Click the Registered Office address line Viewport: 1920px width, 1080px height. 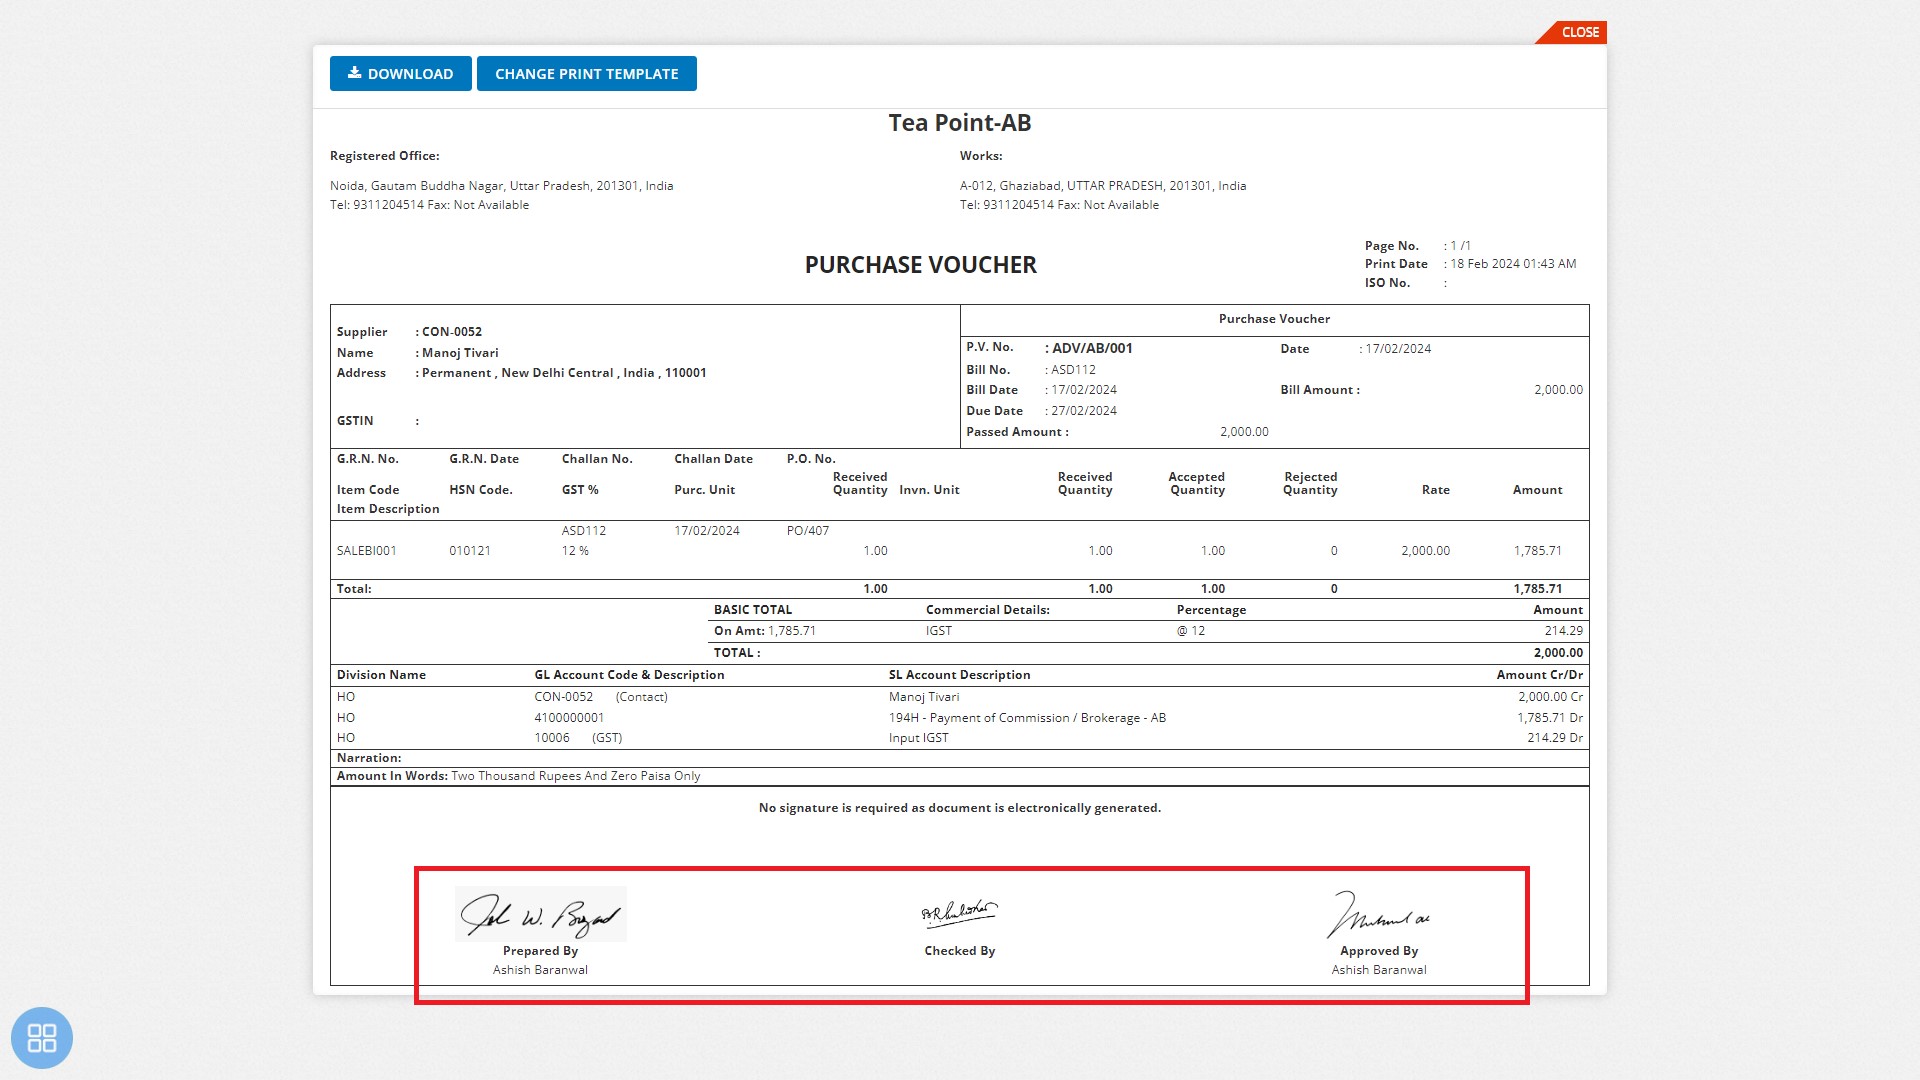(x=501, y=186)
